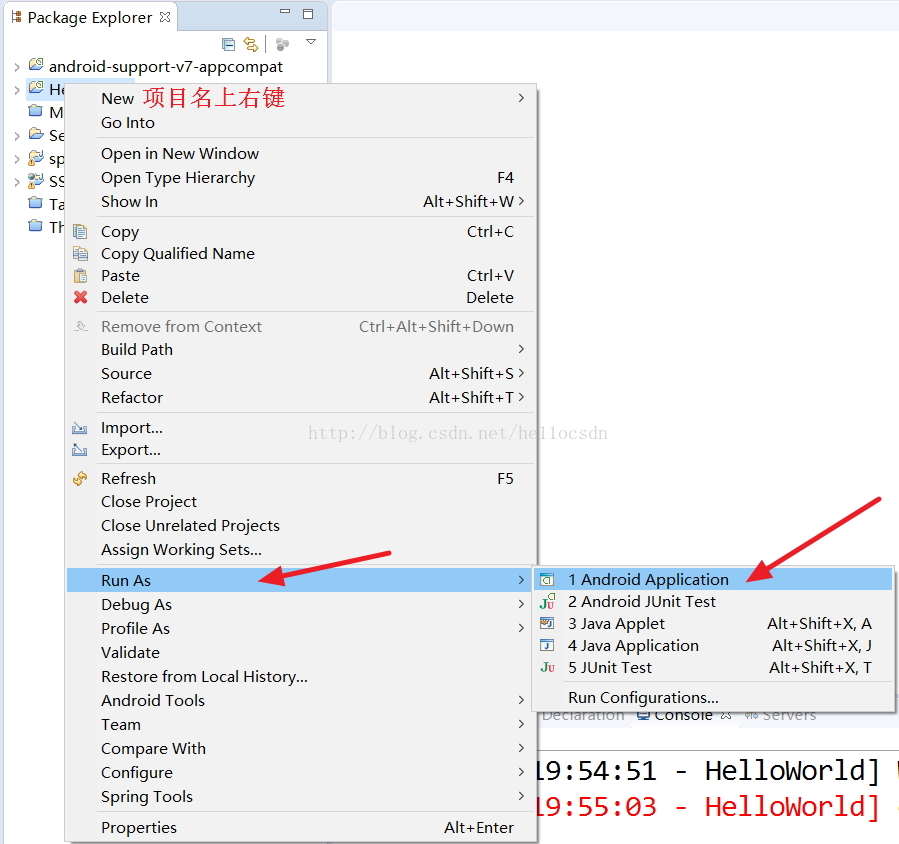Open the Spring Tools submenu
The image size is (899, 844).
[301, 797]
